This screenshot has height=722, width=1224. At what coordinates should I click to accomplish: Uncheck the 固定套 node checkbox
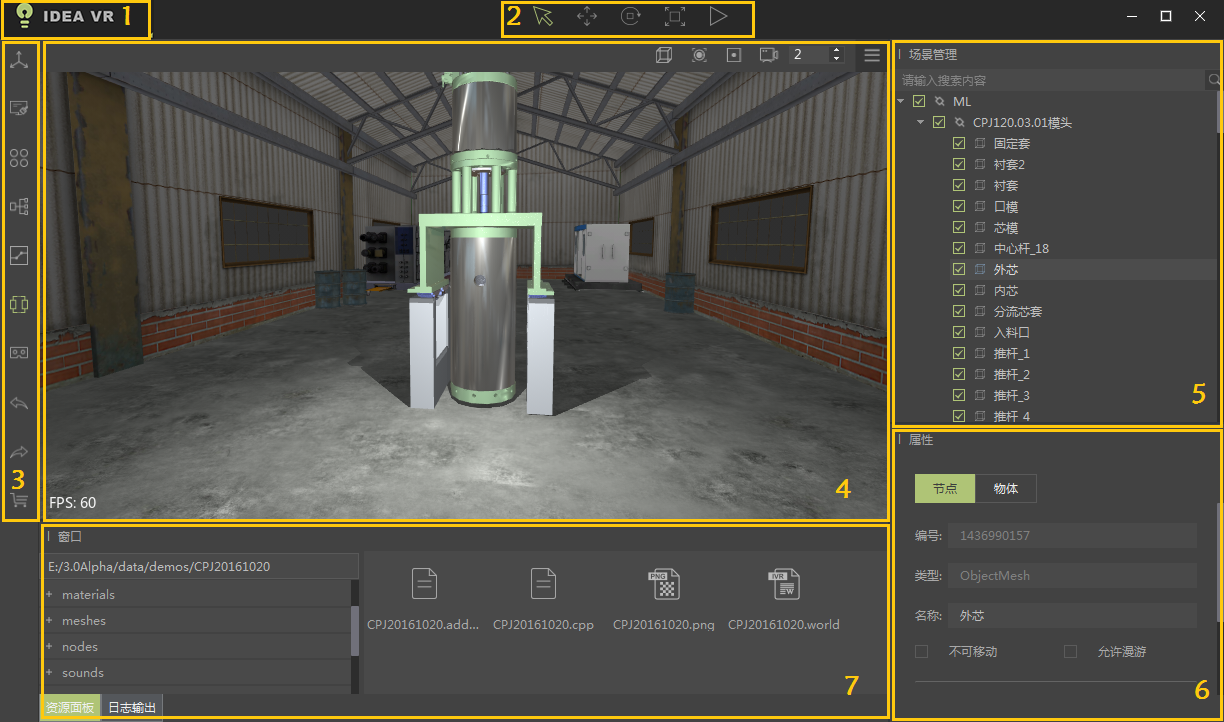959,143
